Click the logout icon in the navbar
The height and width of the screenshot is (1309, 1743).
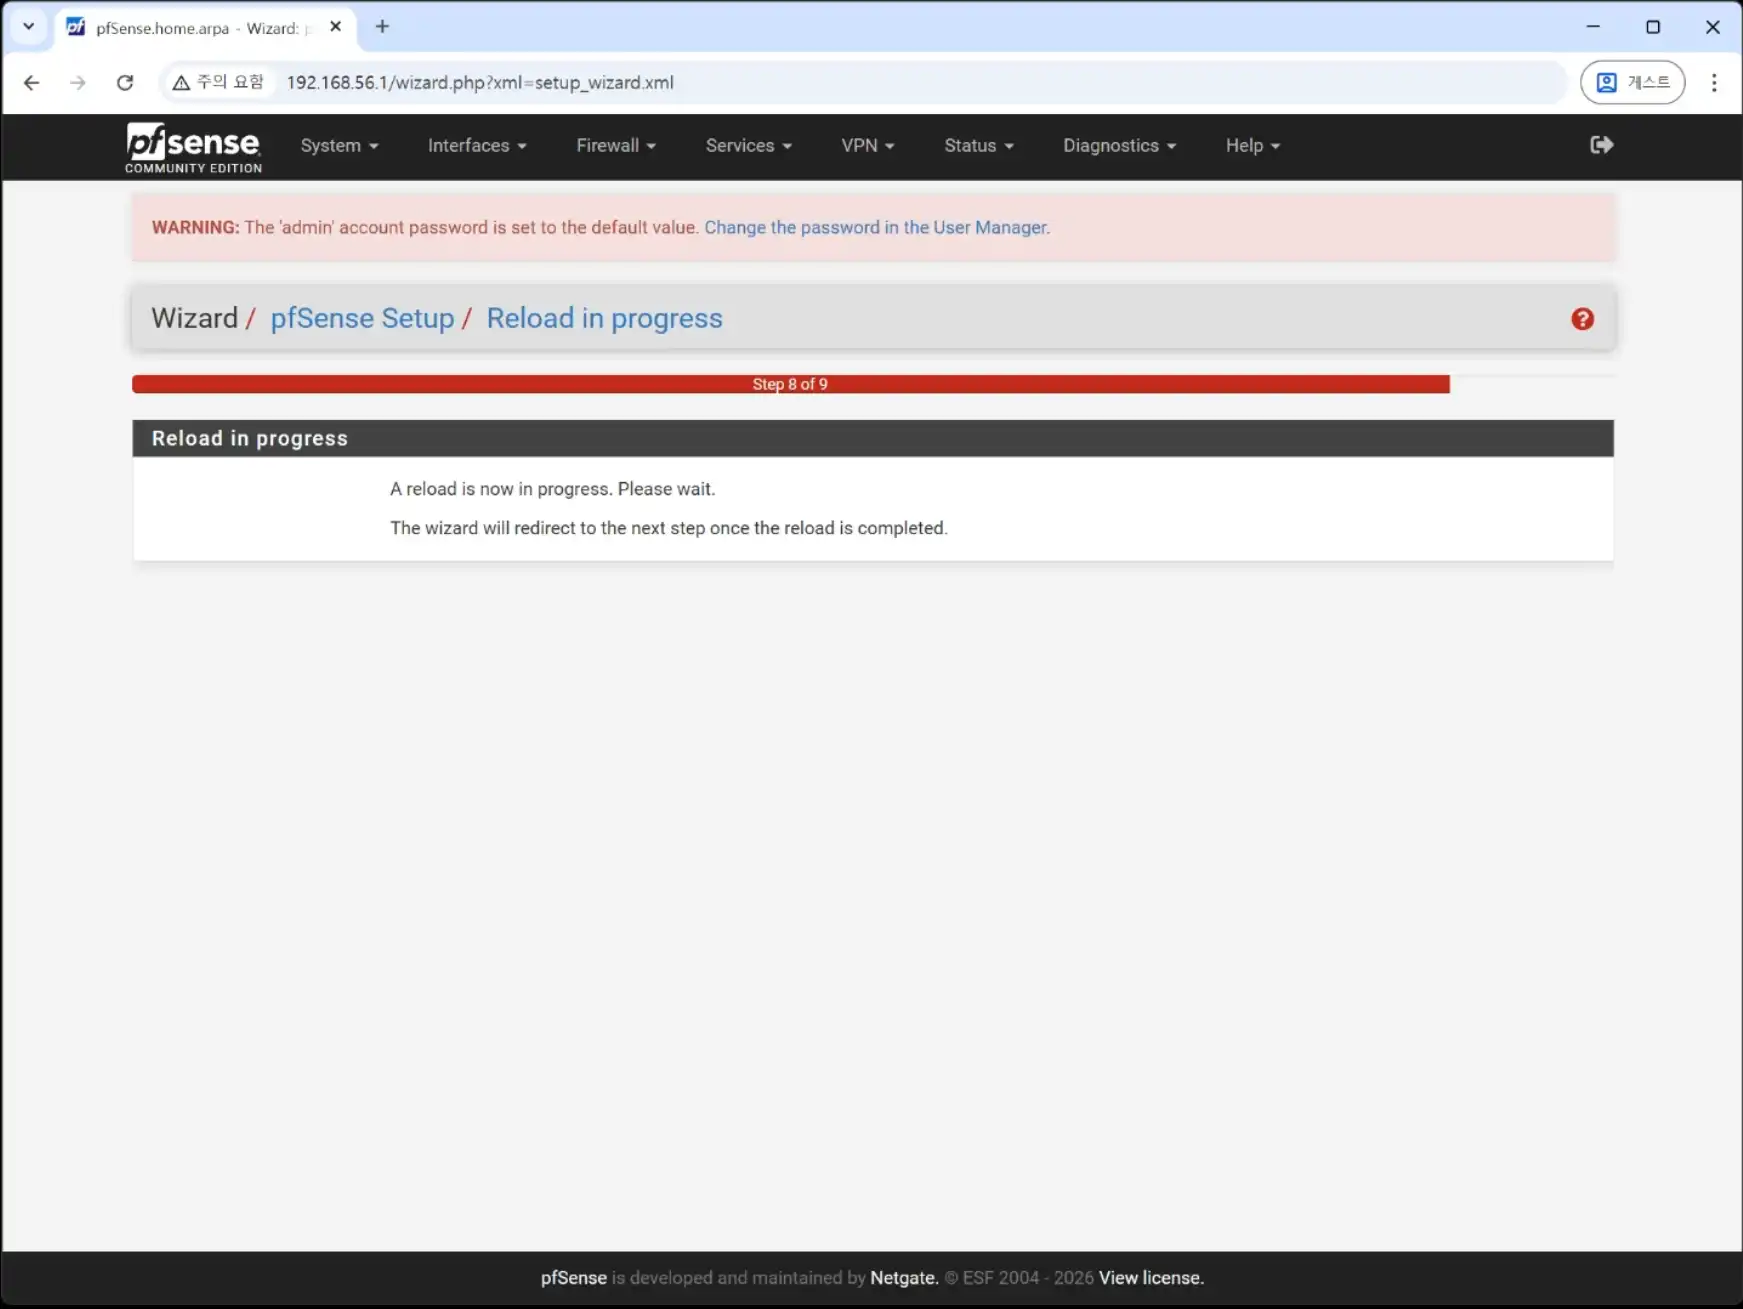[x=1601, y=145]
